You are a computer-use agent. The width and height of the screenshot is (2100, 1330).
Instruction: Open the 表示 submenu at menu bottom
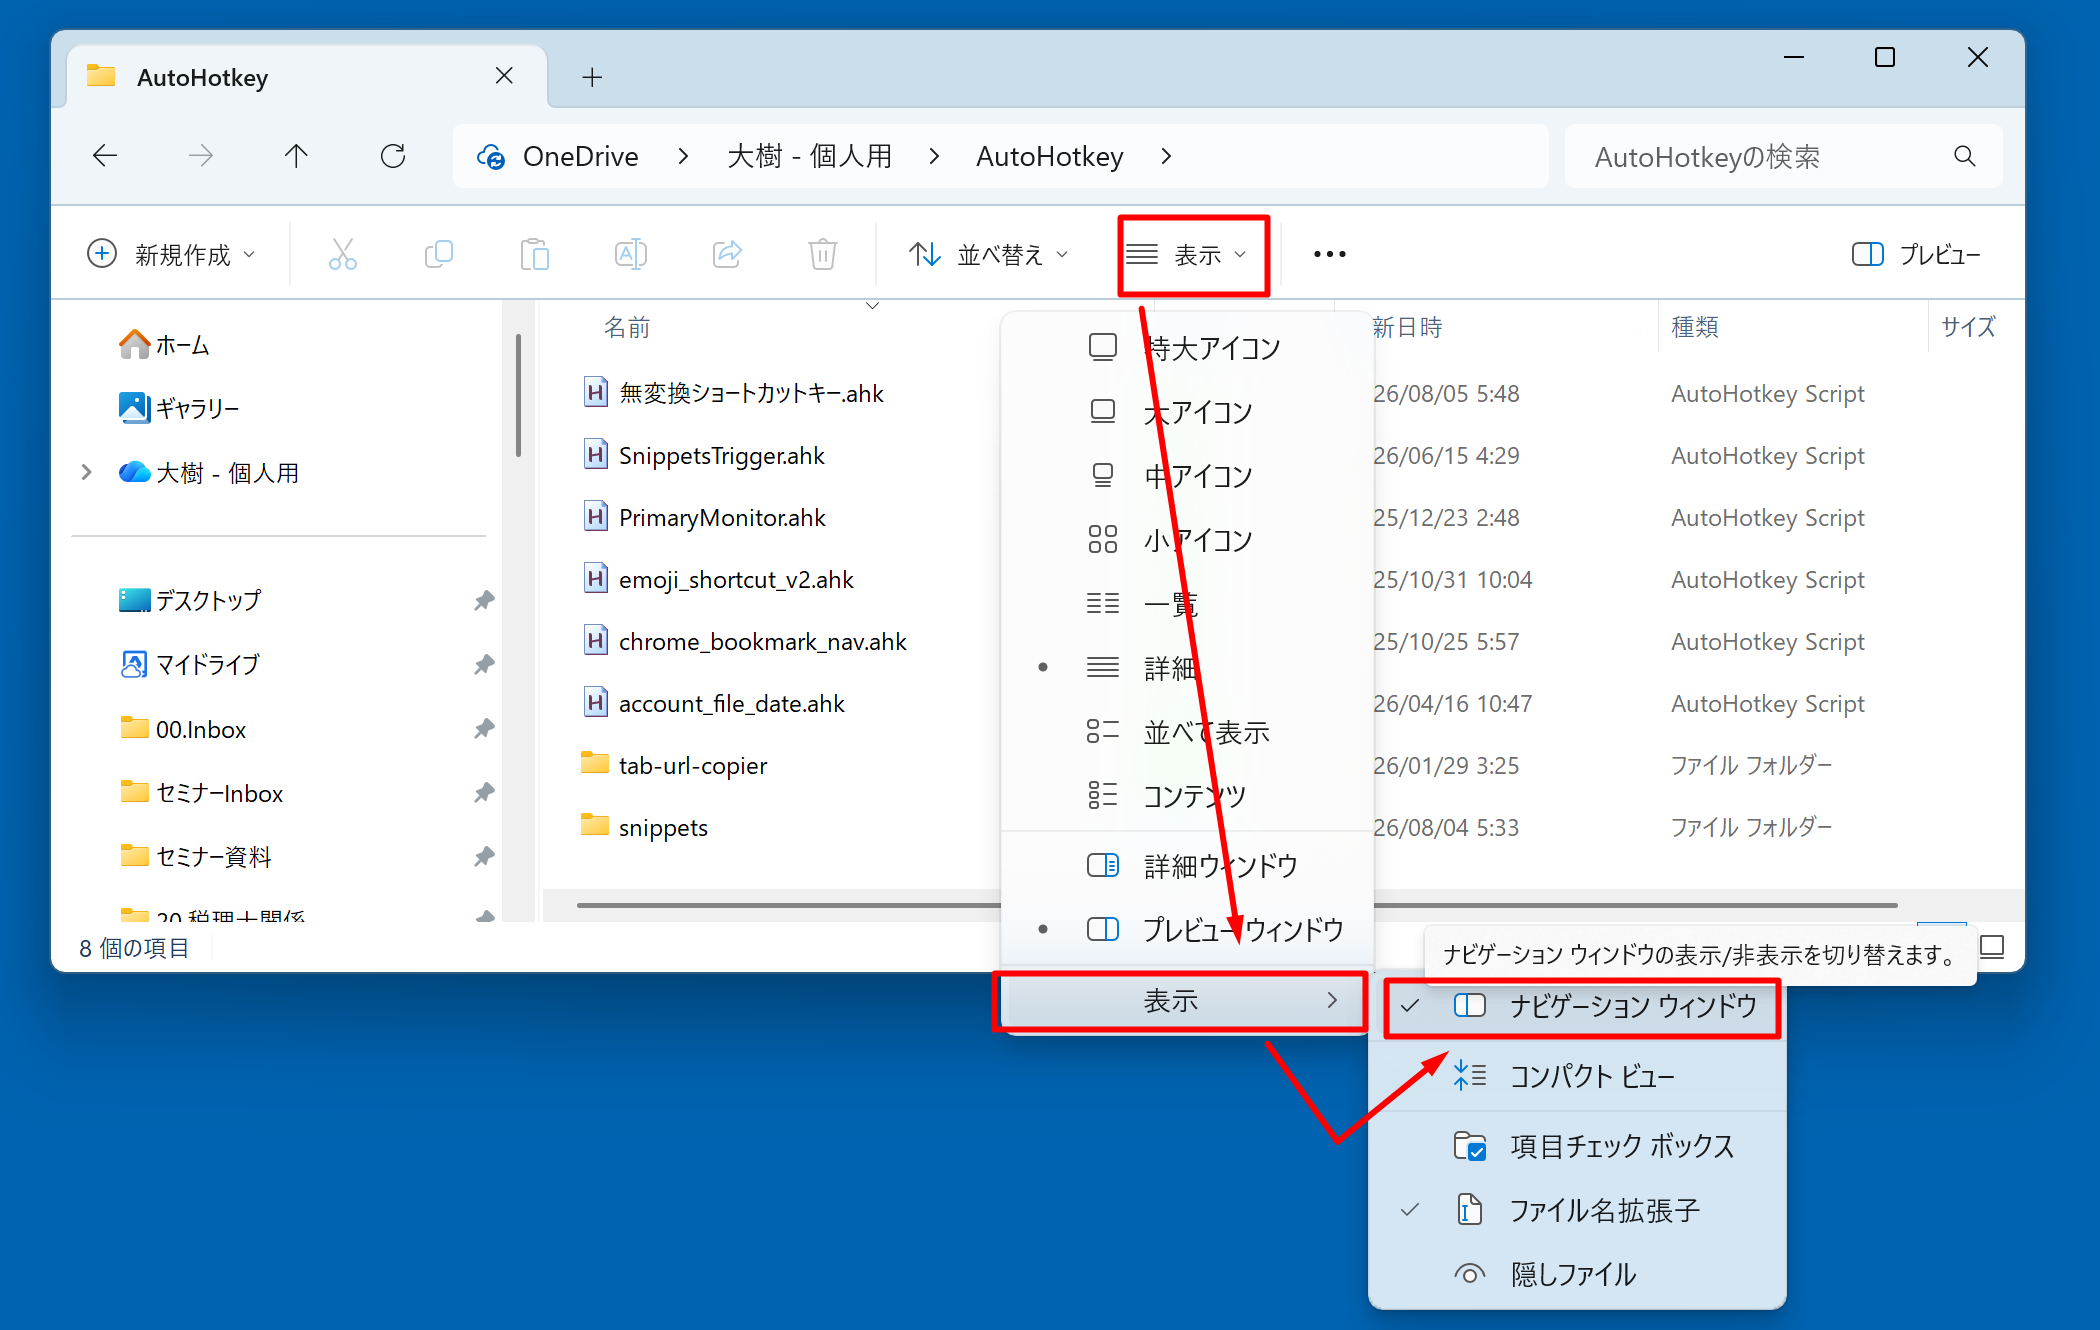(1183, 1000)
